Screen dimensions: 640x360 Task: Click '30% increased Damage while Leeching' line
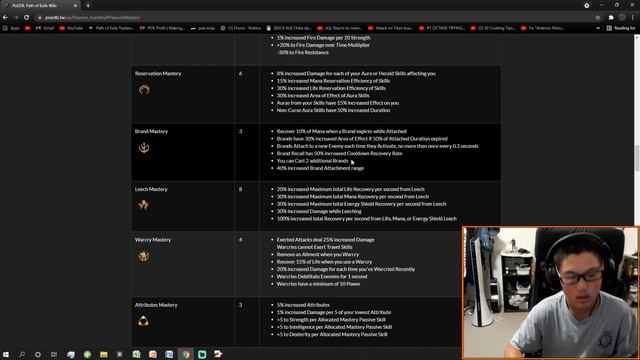pos(319,211)
